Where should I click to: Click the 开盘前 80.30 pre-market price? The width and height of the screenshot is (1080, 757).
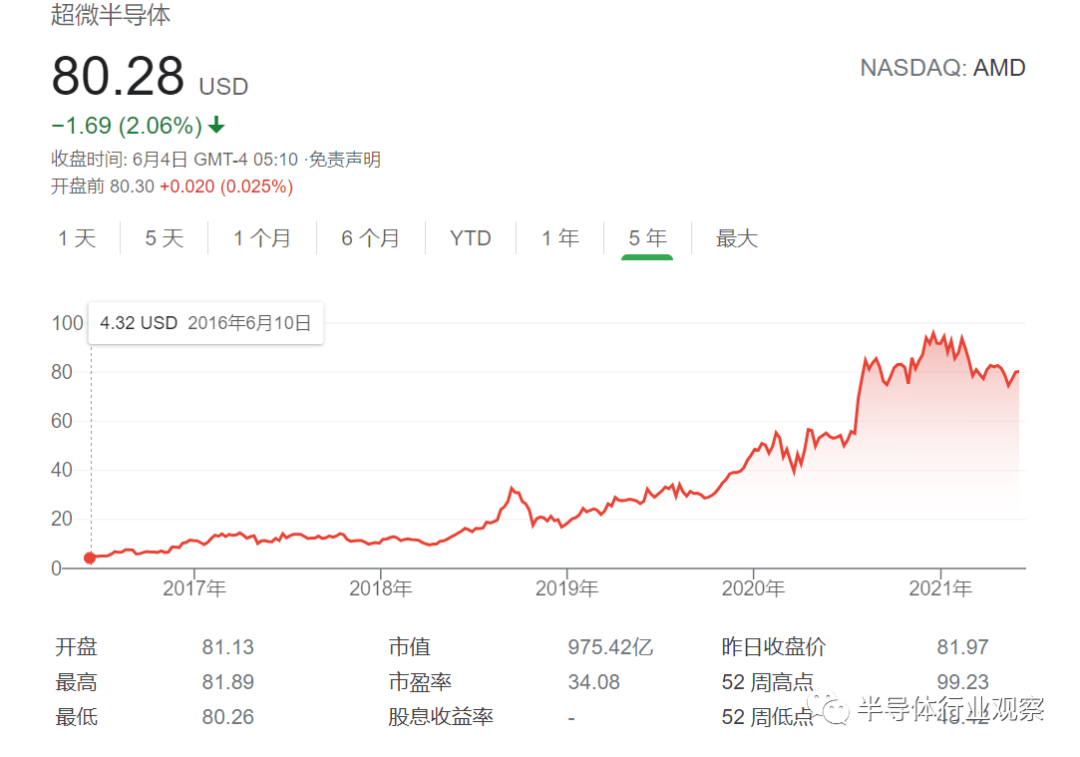(x=103, y=187)
